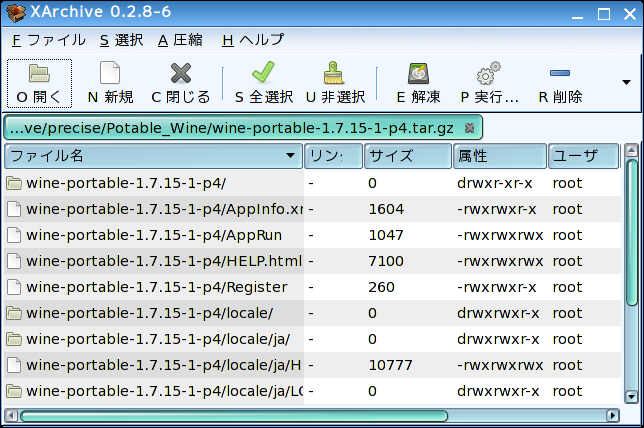This screenshot has width=644, height=428.
Task: Click the 閉じる (Close) X toolbar icon
Action: point(181,74)
